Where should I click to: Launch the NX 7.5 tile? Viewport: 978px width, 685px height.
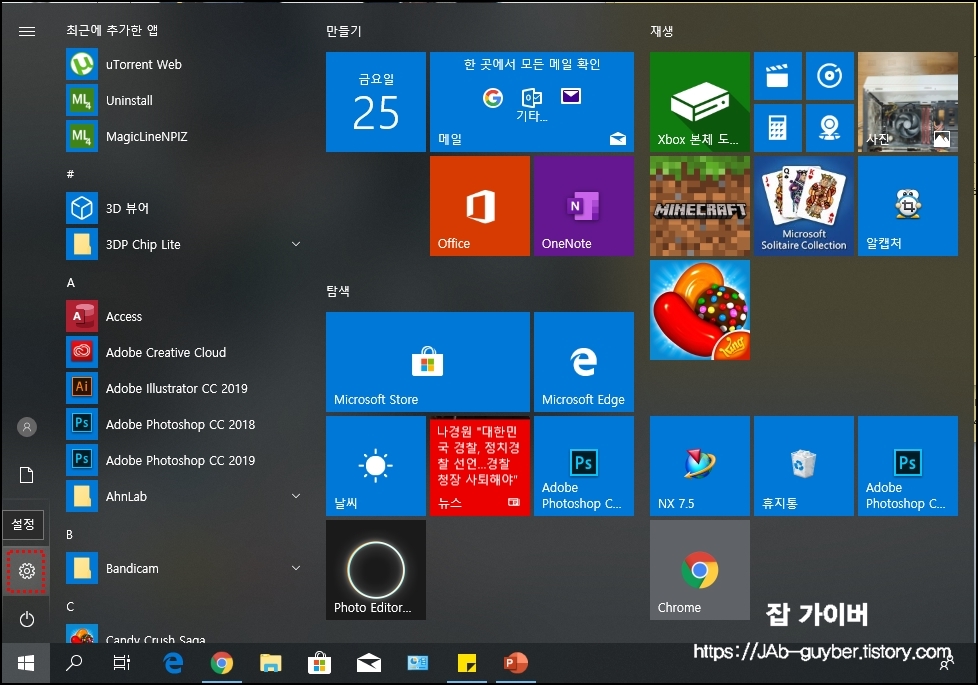coord(700,466)
